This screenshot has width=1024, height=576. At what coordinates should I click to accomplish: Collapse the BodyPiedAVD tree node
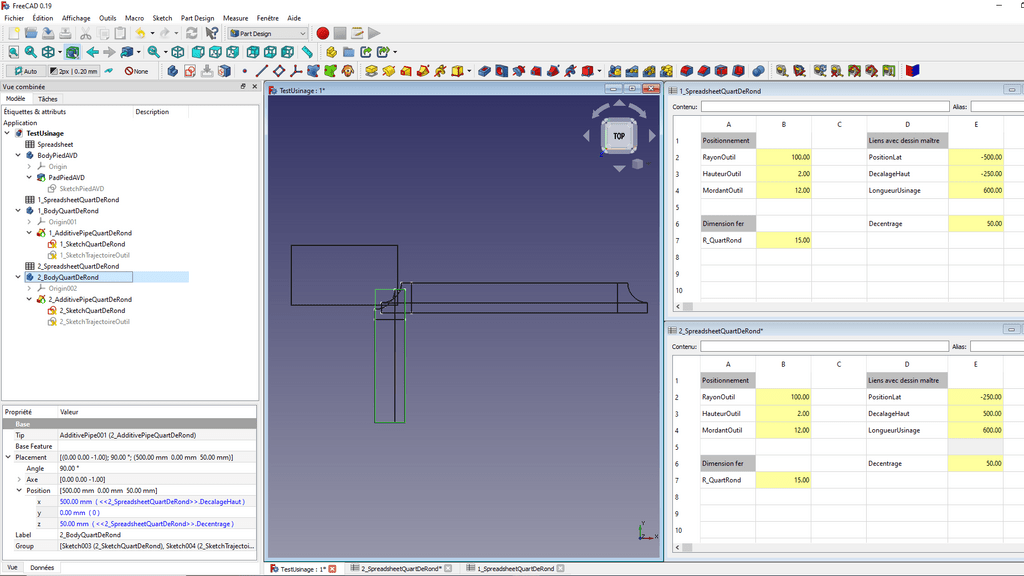pos(18,155)
